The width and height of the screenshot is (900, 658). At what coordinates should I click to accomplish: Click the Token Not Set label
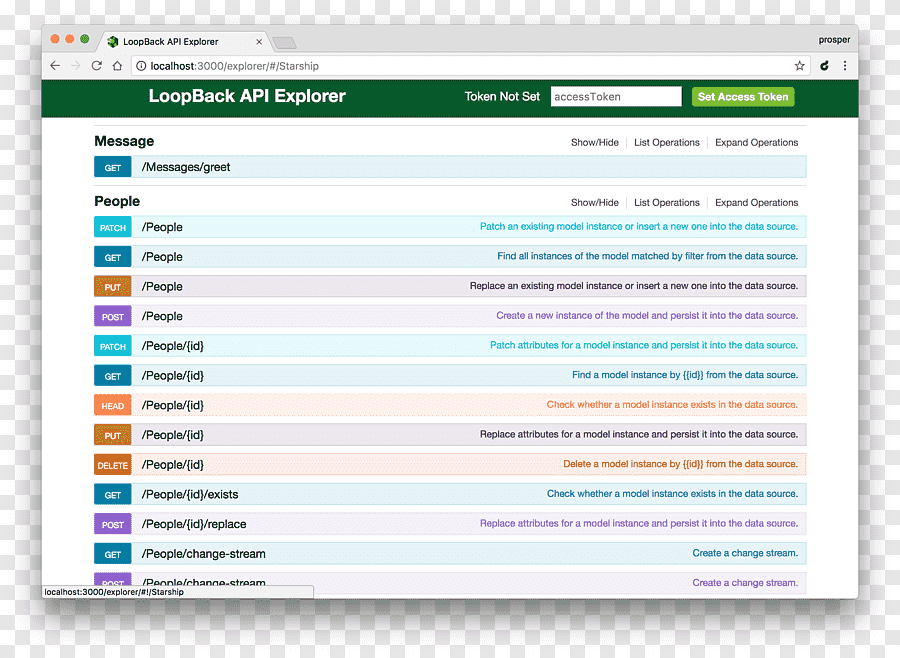click(x=502, y=96)
